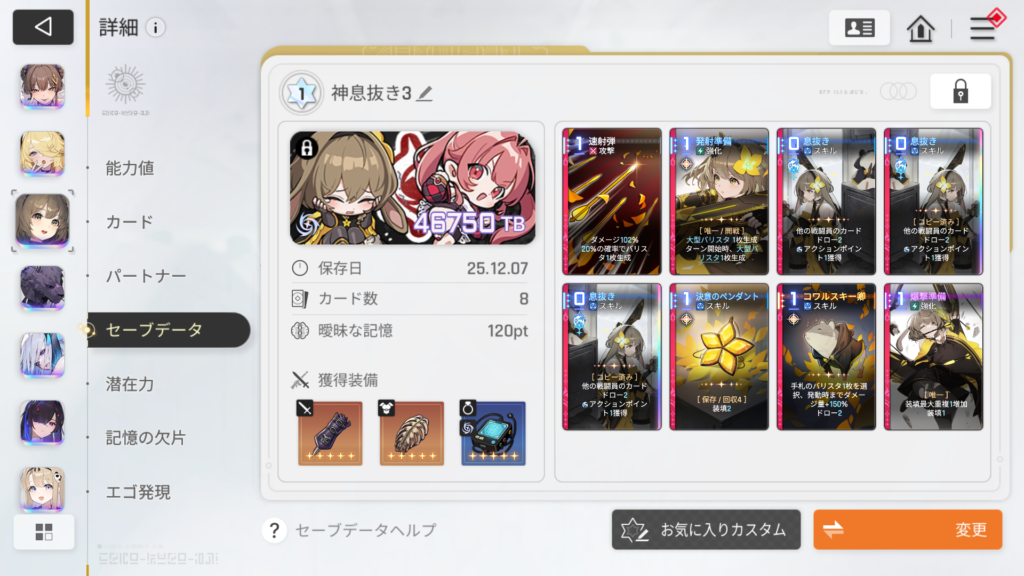Select the blonde character portrait
Screen dimensions: 1024x576
point(42,153)
